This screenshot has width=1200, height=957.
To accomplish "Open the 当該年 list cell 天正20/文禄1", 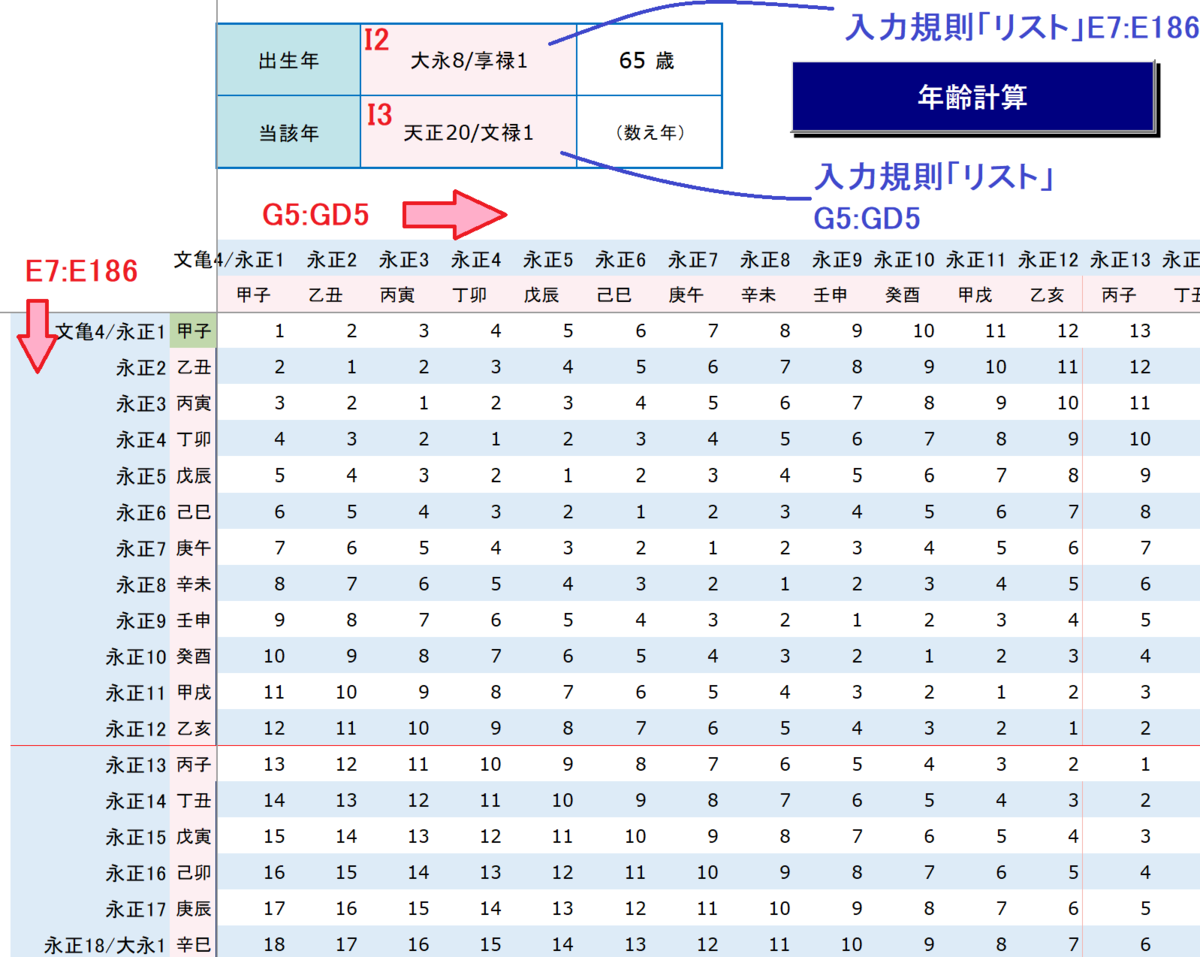I will (468, 132).
